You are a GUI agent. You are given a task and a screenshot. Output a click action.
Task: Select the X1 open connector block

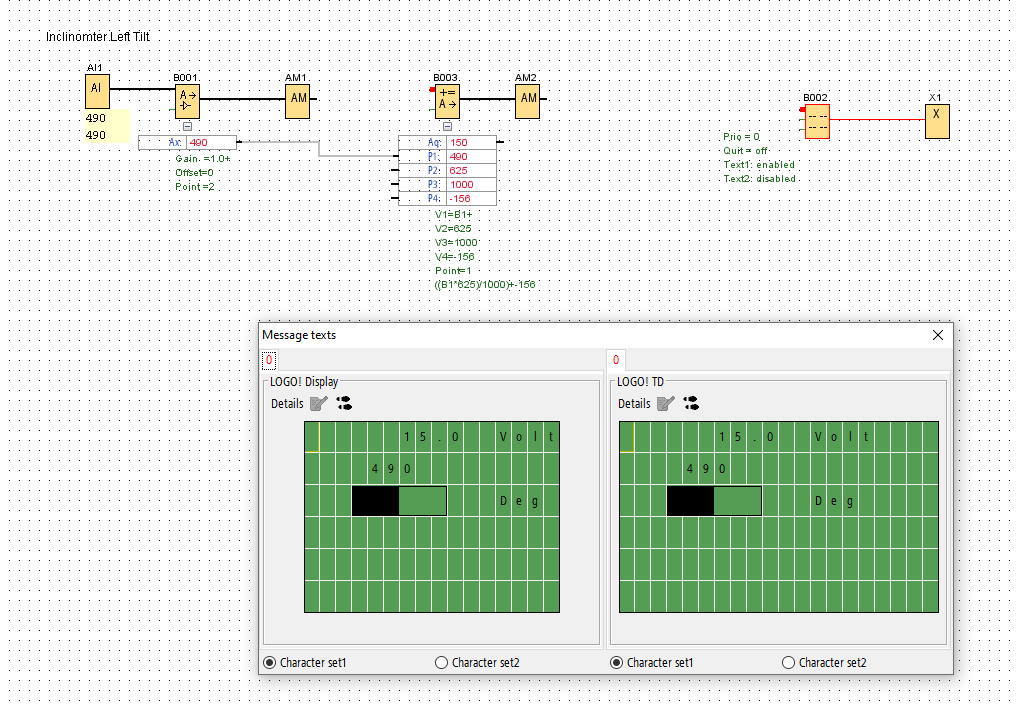(936, 119)
